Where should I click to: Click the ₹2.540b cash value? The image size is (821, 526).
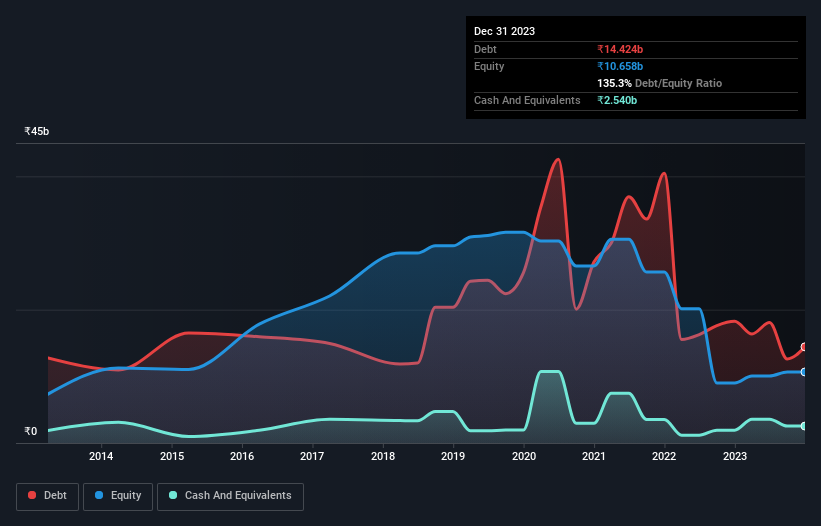pyautogui.click(x=617, y=100)
